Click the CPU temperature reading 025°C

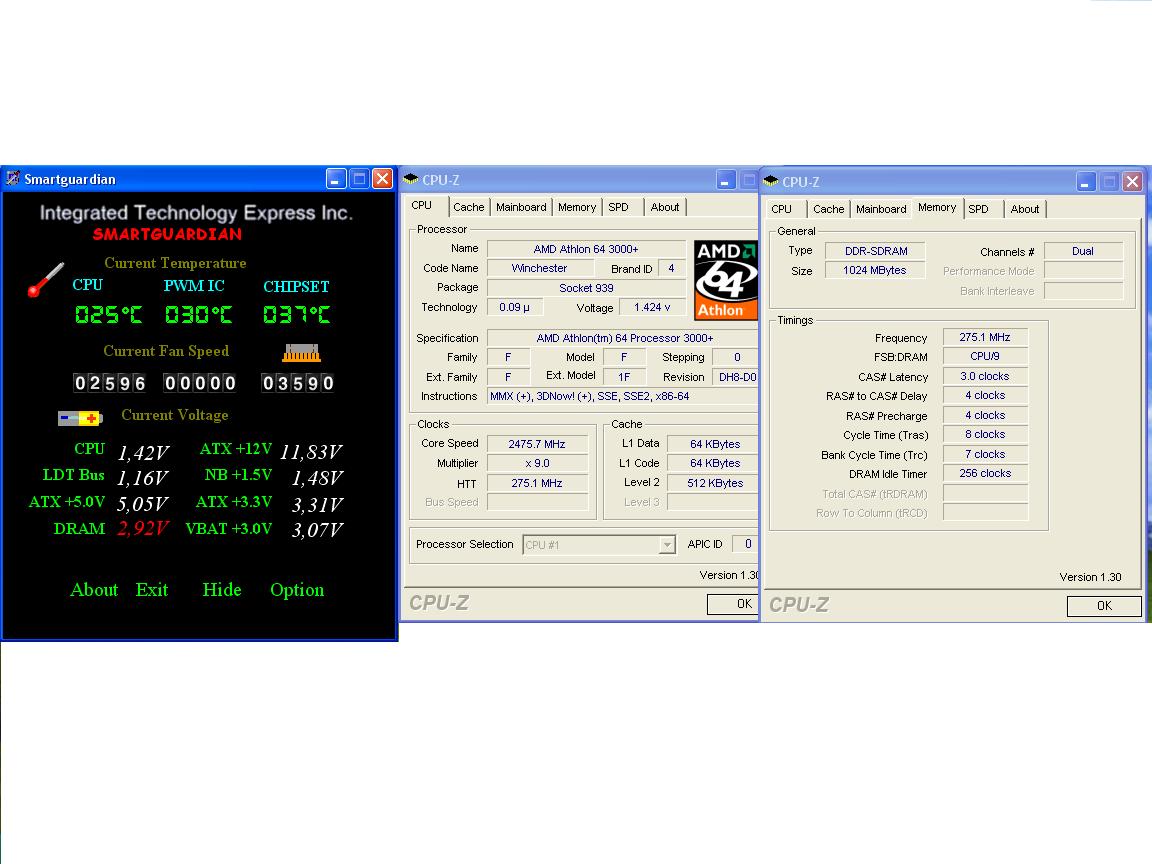point(109,315)
